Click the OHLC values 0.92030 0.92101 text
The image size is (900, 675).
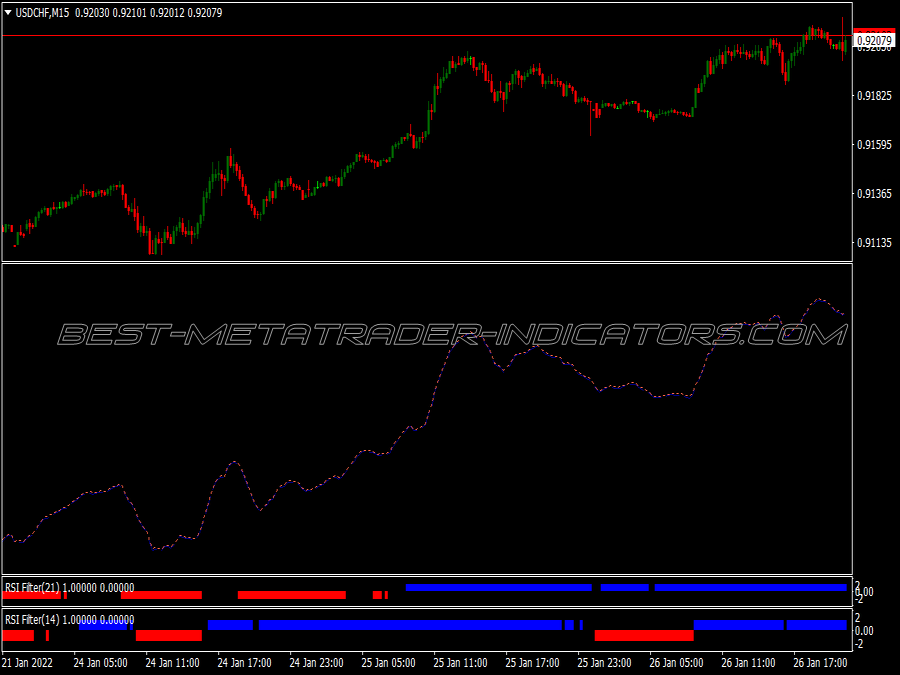[111, 13]
